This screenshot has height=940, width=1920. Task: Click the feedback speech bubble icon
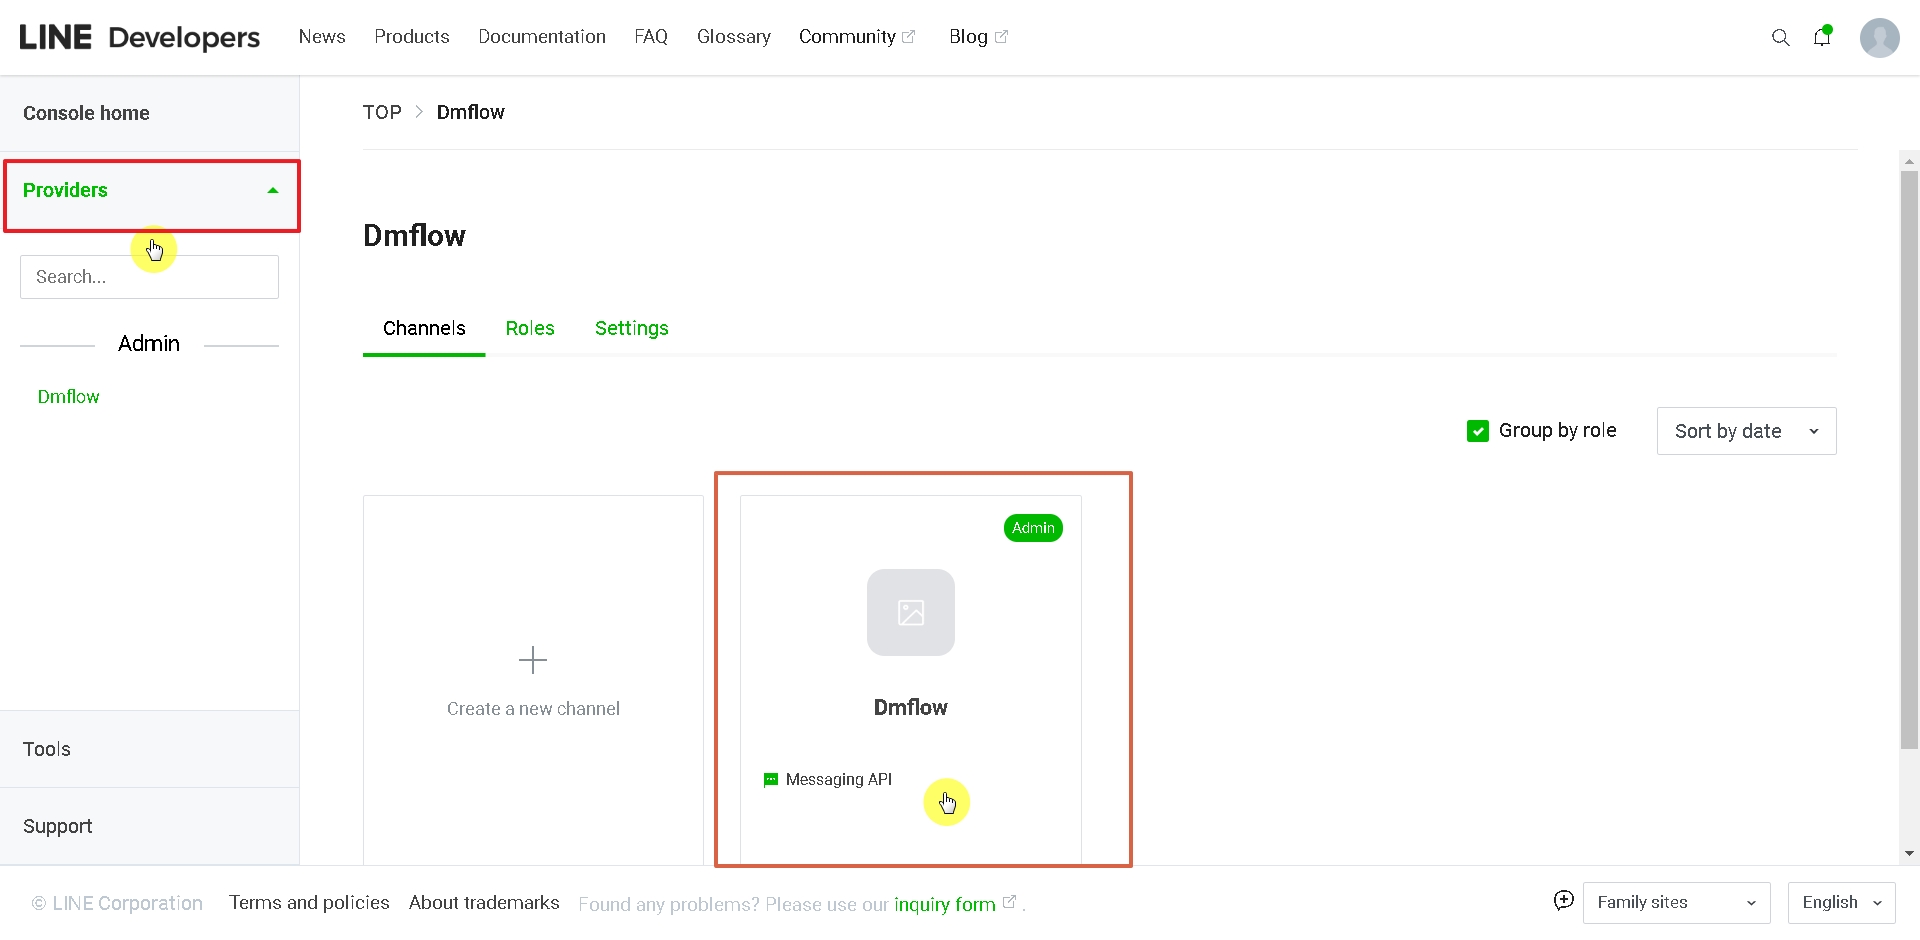click(x=1564, y=901)
